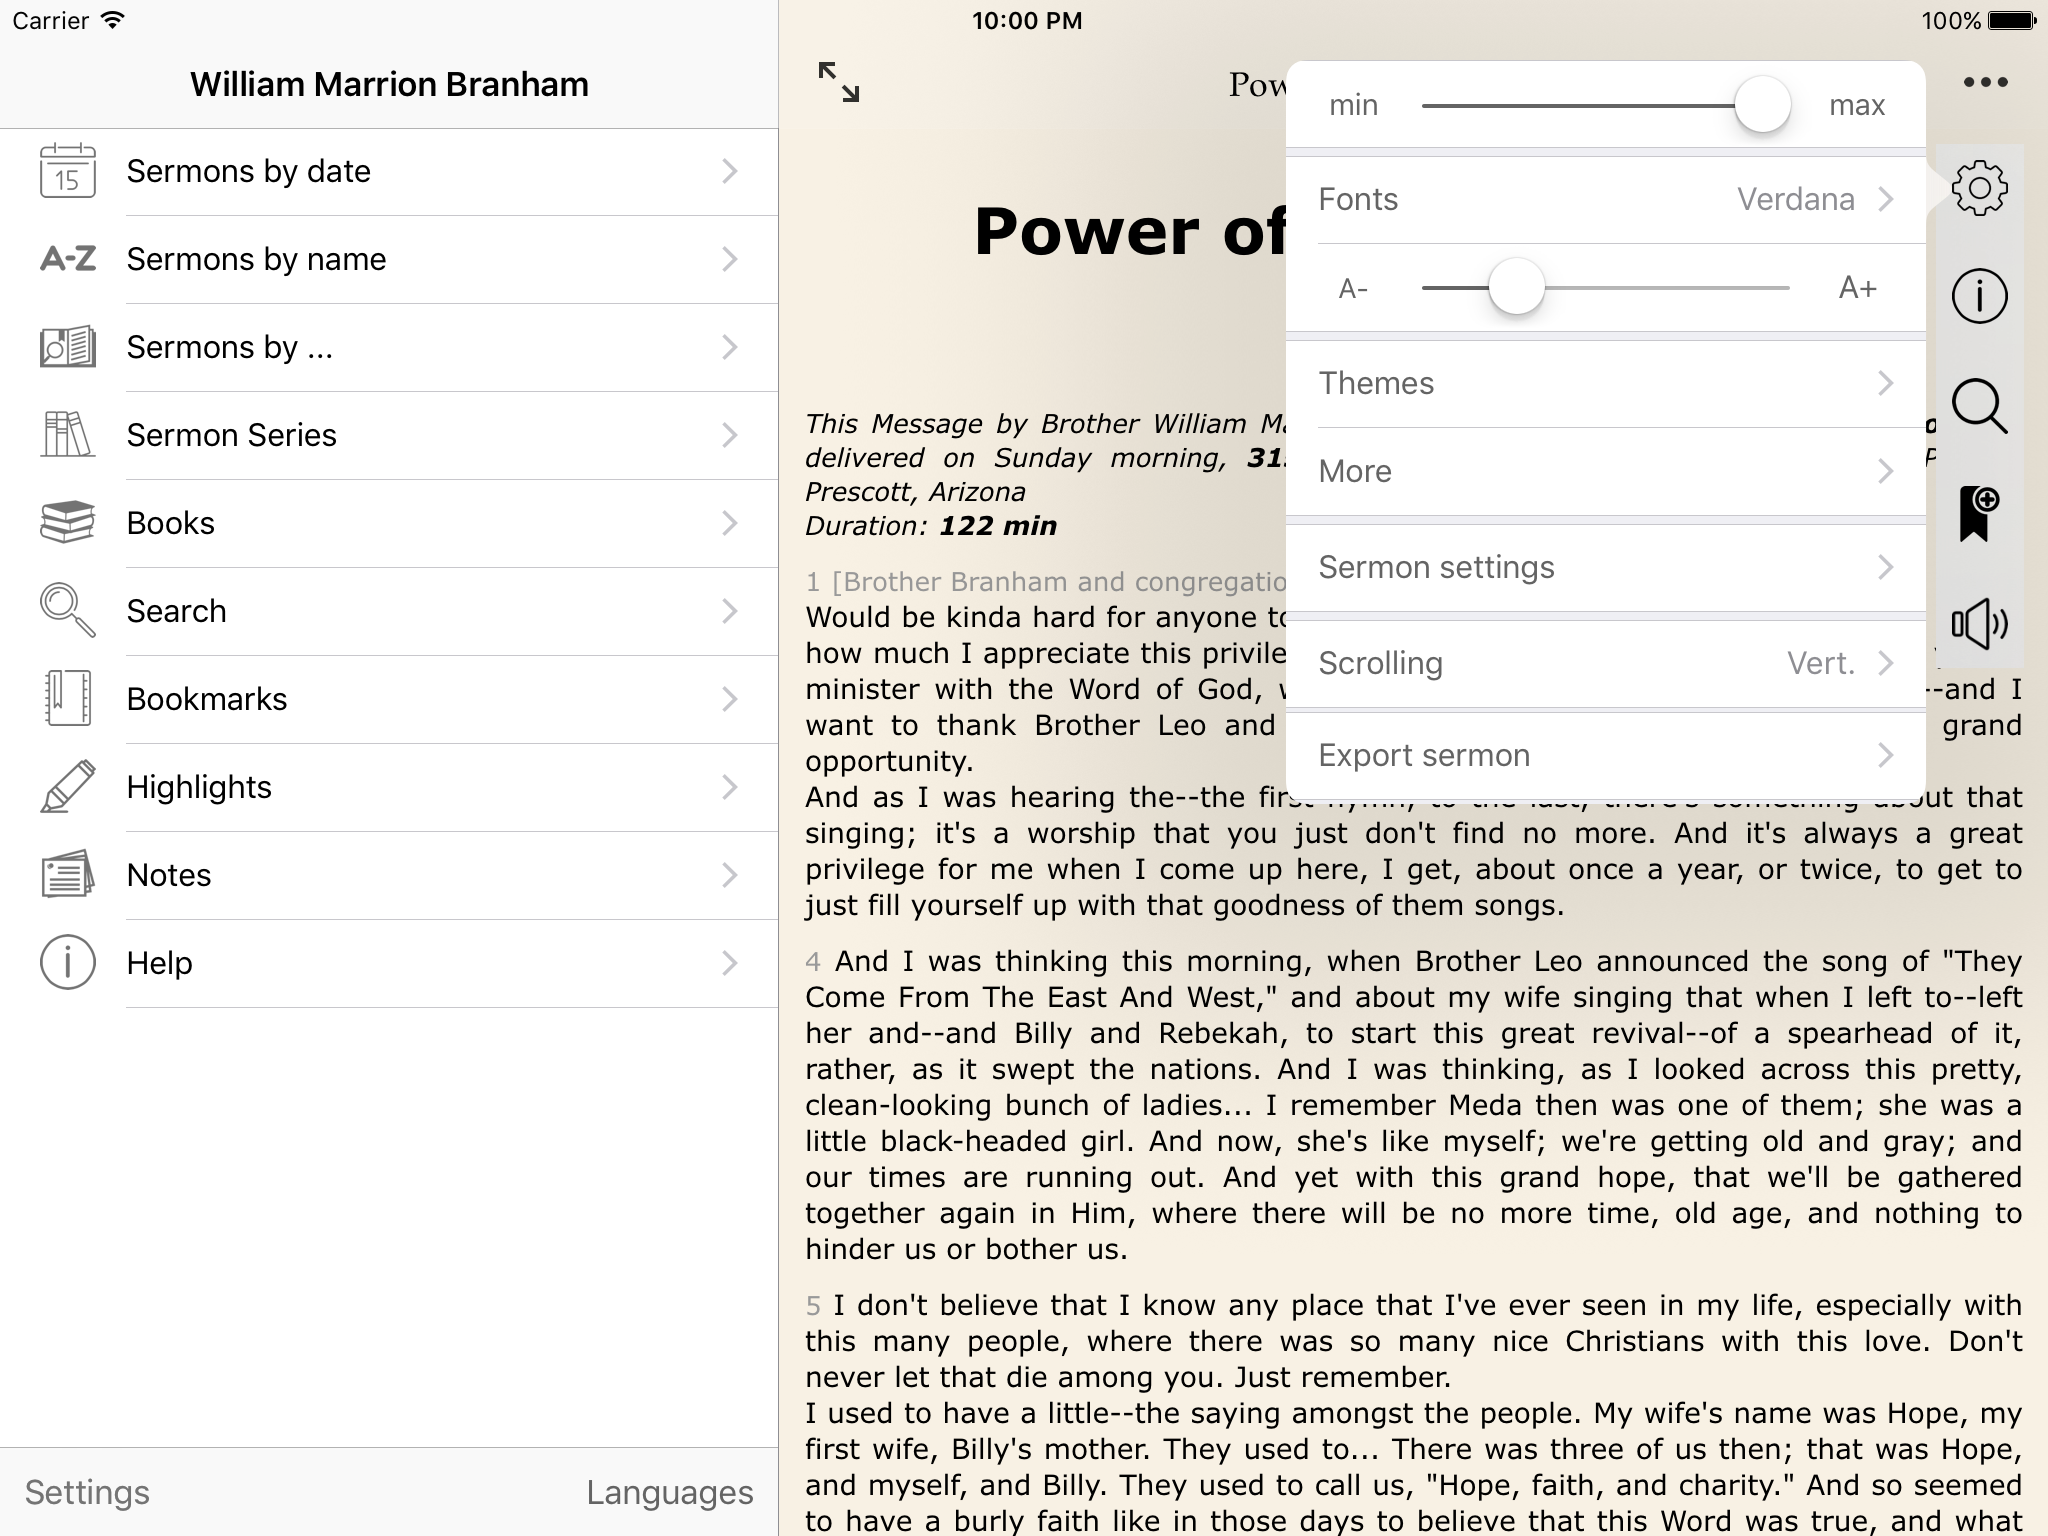Decrease font size with A- label
Viewport: 2048px width, 1536px height.
[x=1353, y=288]
